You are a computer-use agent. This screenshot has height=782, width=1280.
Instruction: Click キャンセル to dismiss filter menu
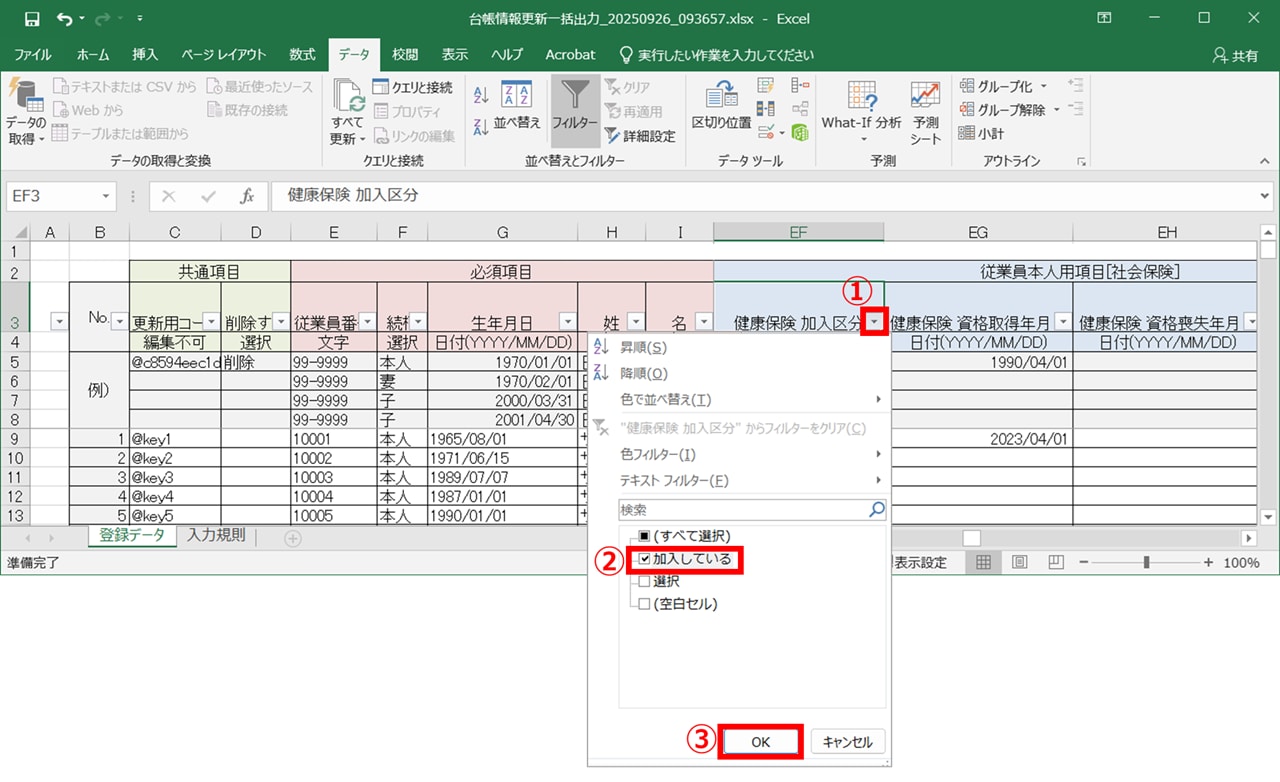(x=847, y=742)
